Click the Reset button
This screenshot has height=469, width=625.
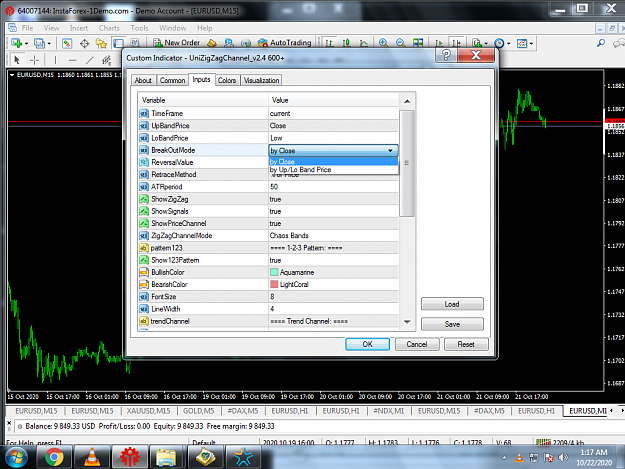pos(466,344)
